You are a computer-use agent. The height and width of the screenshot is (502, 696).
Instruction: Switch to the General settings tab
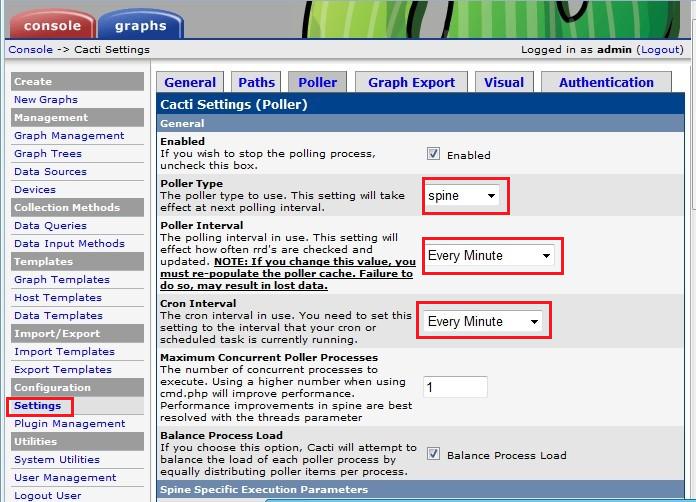(190, 83)
